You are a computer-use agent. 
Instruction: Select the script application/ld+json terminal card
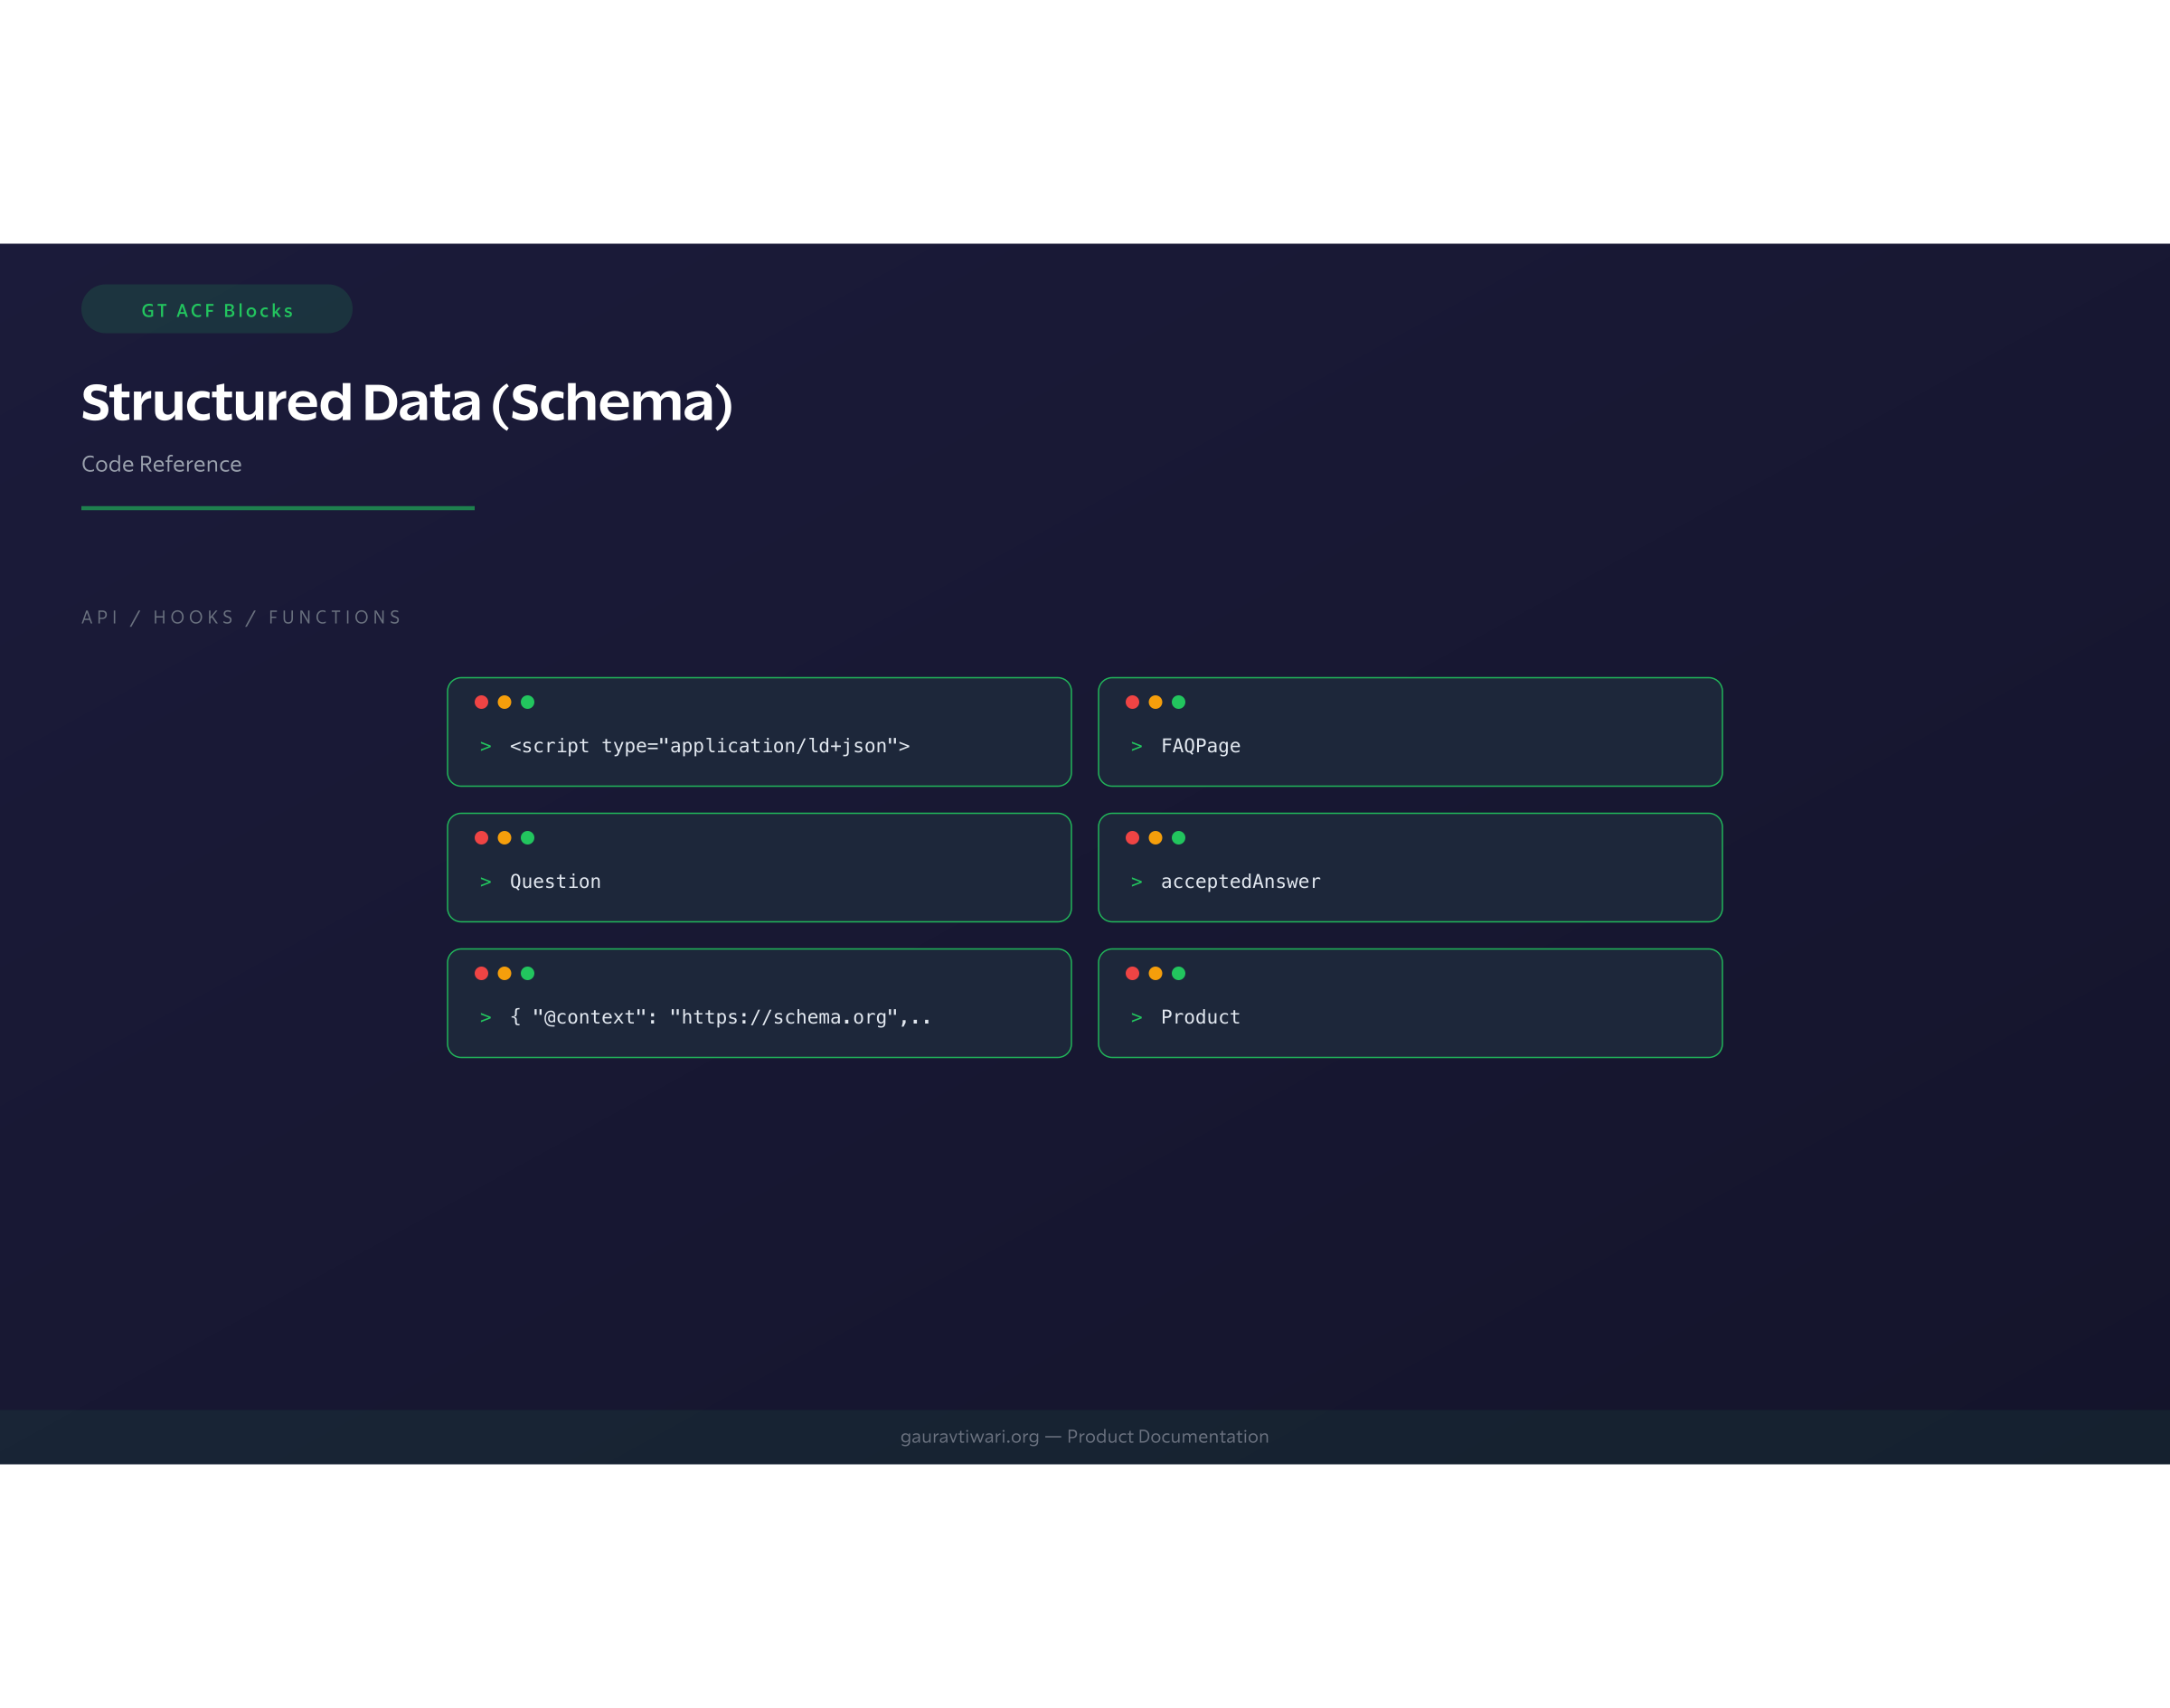pyautogui.click(x=759, y=731)
